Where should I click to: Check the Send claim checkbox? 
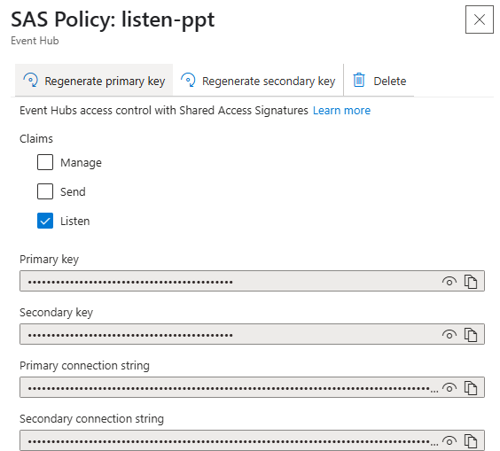tap(45, 192)
